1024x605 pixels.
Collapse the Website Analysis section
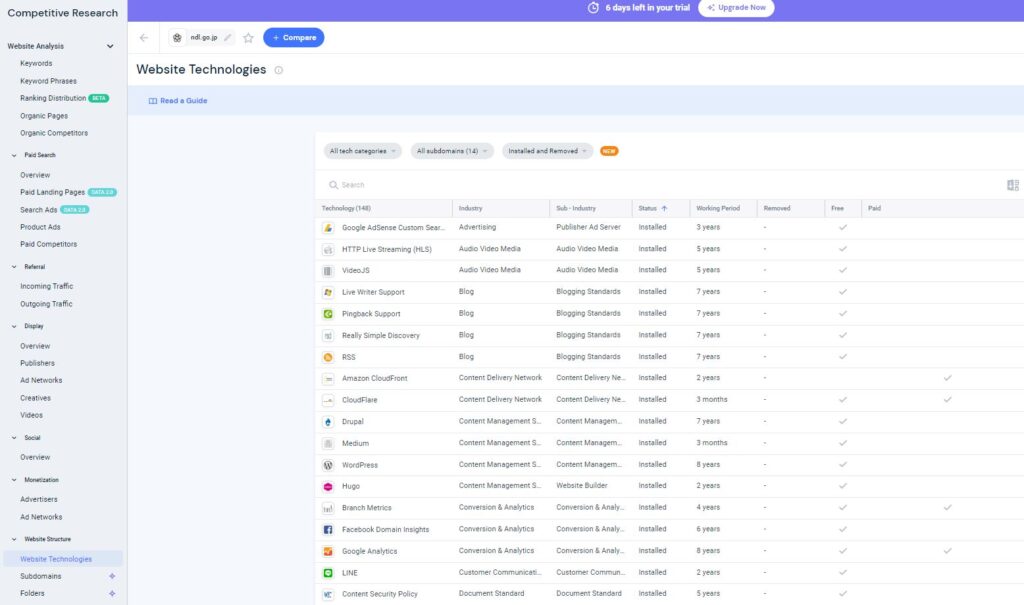tap(110, 46)
